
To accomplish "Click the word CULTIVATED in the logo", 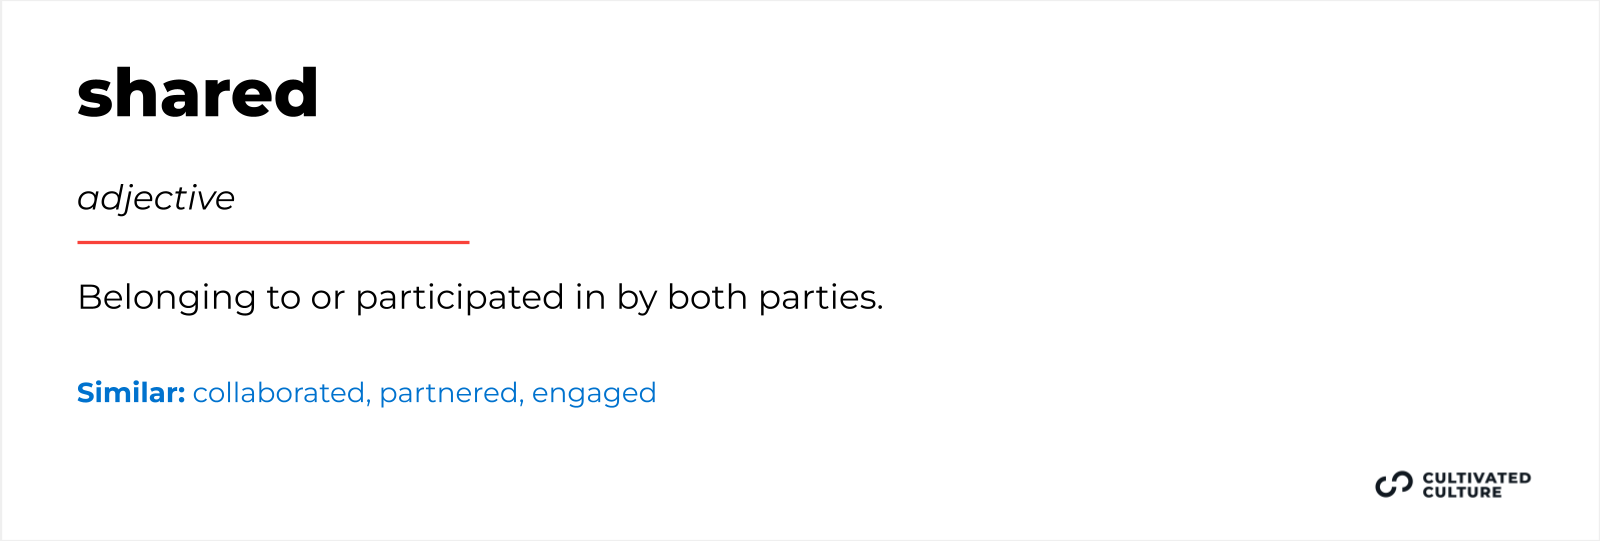I will click(x=1476, y=478).
